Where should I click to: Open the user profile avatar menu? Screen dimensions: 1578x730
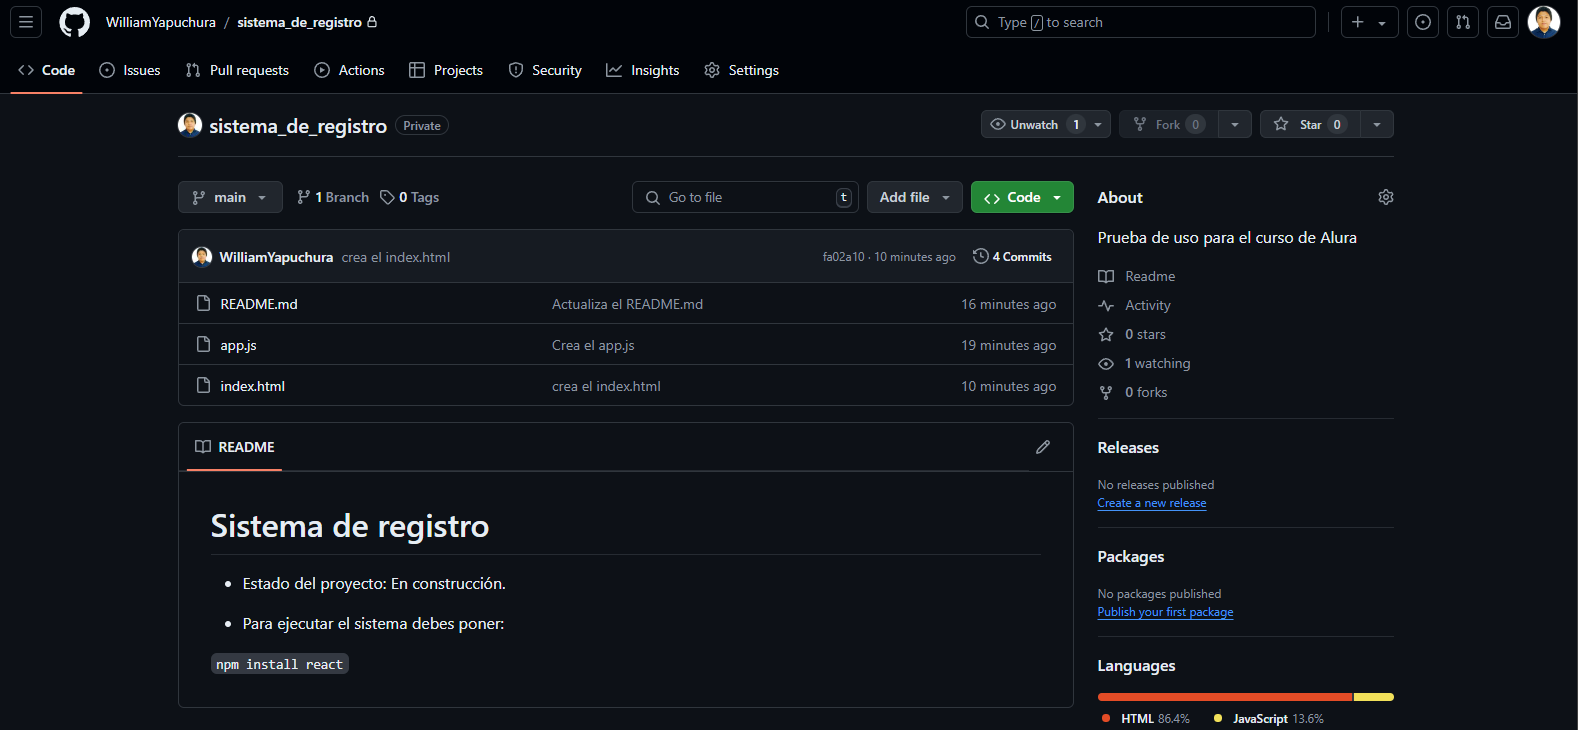[1544, 22]
